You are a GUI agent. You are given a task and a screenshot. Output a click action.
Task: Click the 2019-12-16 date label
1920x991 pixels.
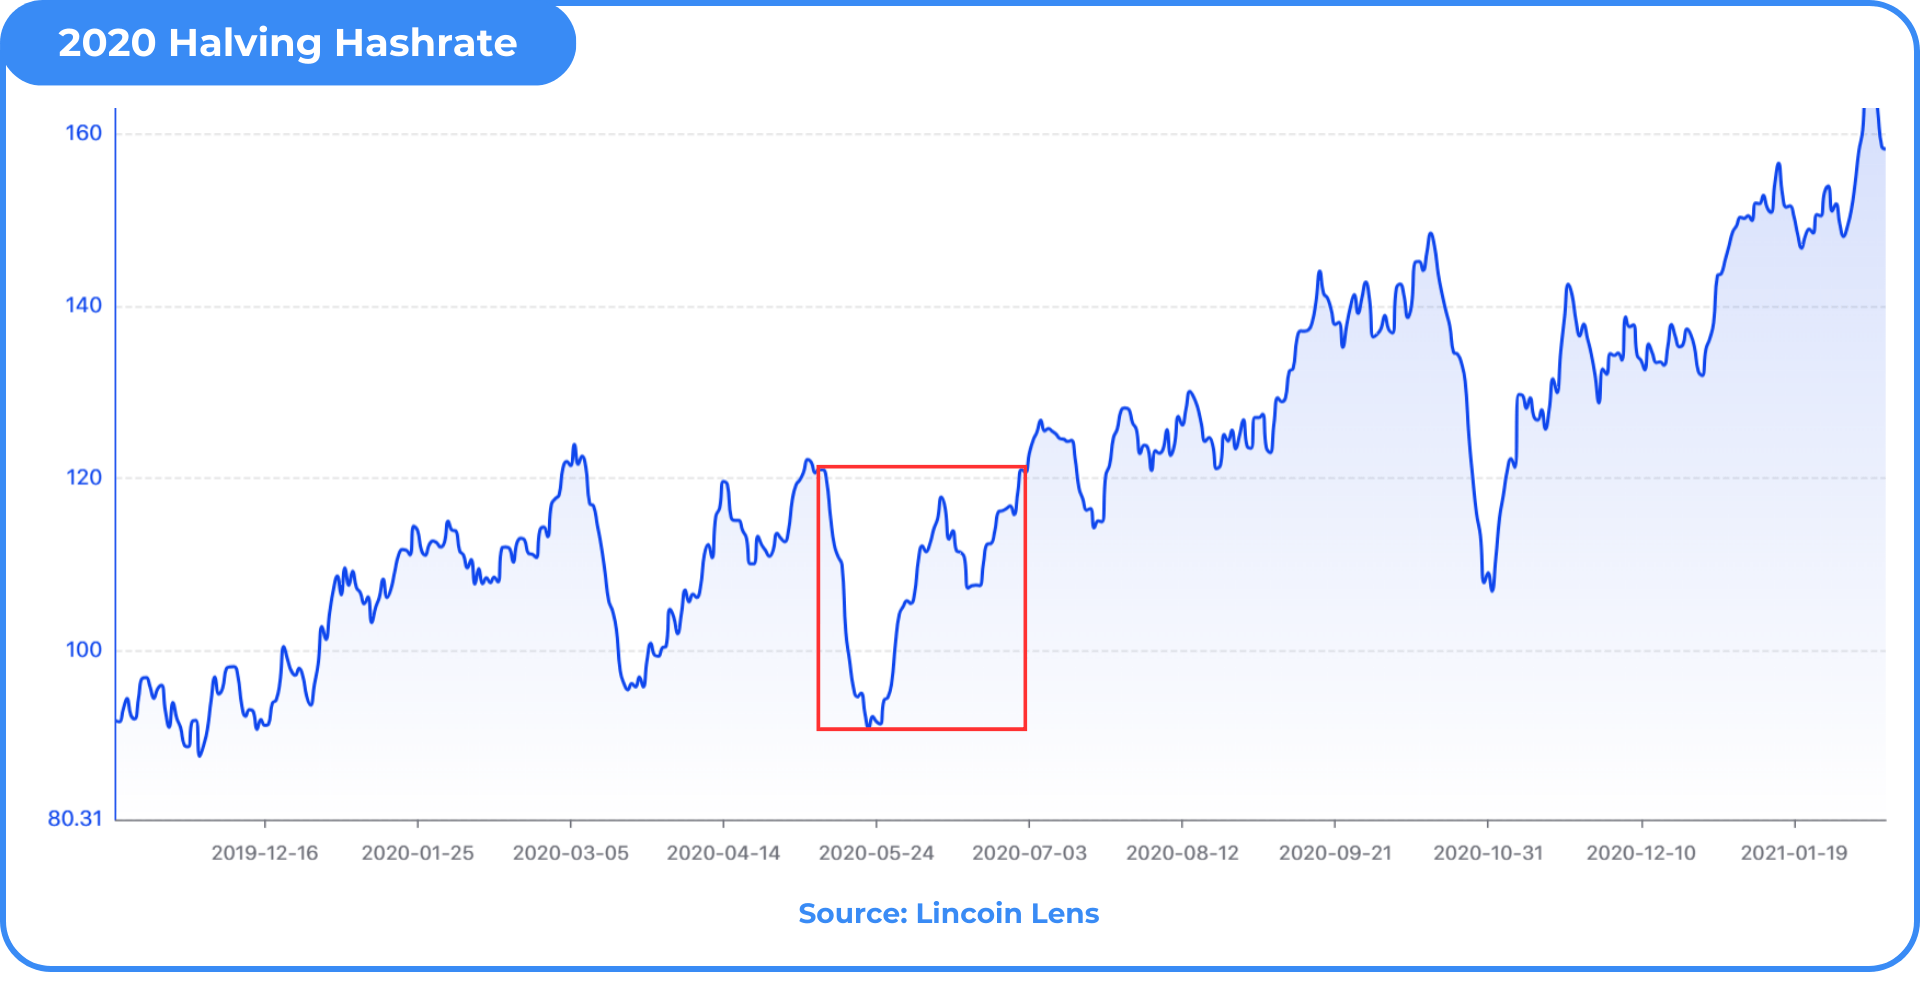pyautogui.click(x=264, y=853)
